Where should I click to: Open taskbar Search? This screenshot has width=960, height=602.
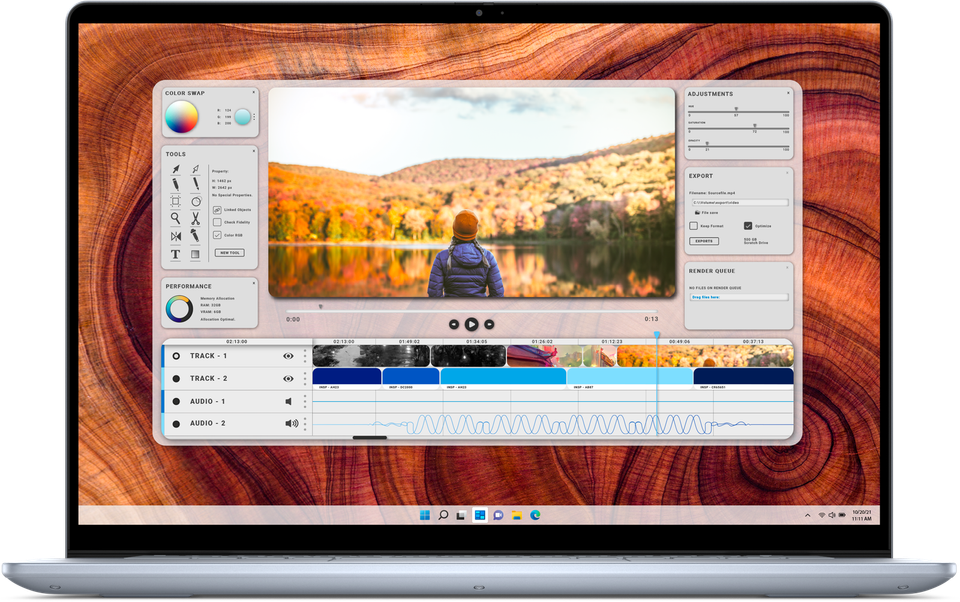[443, 516]
